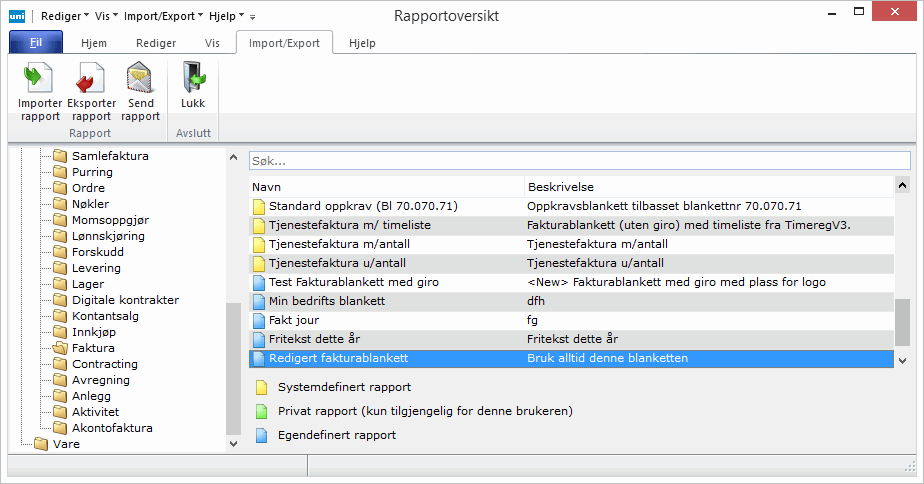This screenshot has width=924, height=484.
Task: Select the Faktura open folder icon
Action: (x=60, y=348)
